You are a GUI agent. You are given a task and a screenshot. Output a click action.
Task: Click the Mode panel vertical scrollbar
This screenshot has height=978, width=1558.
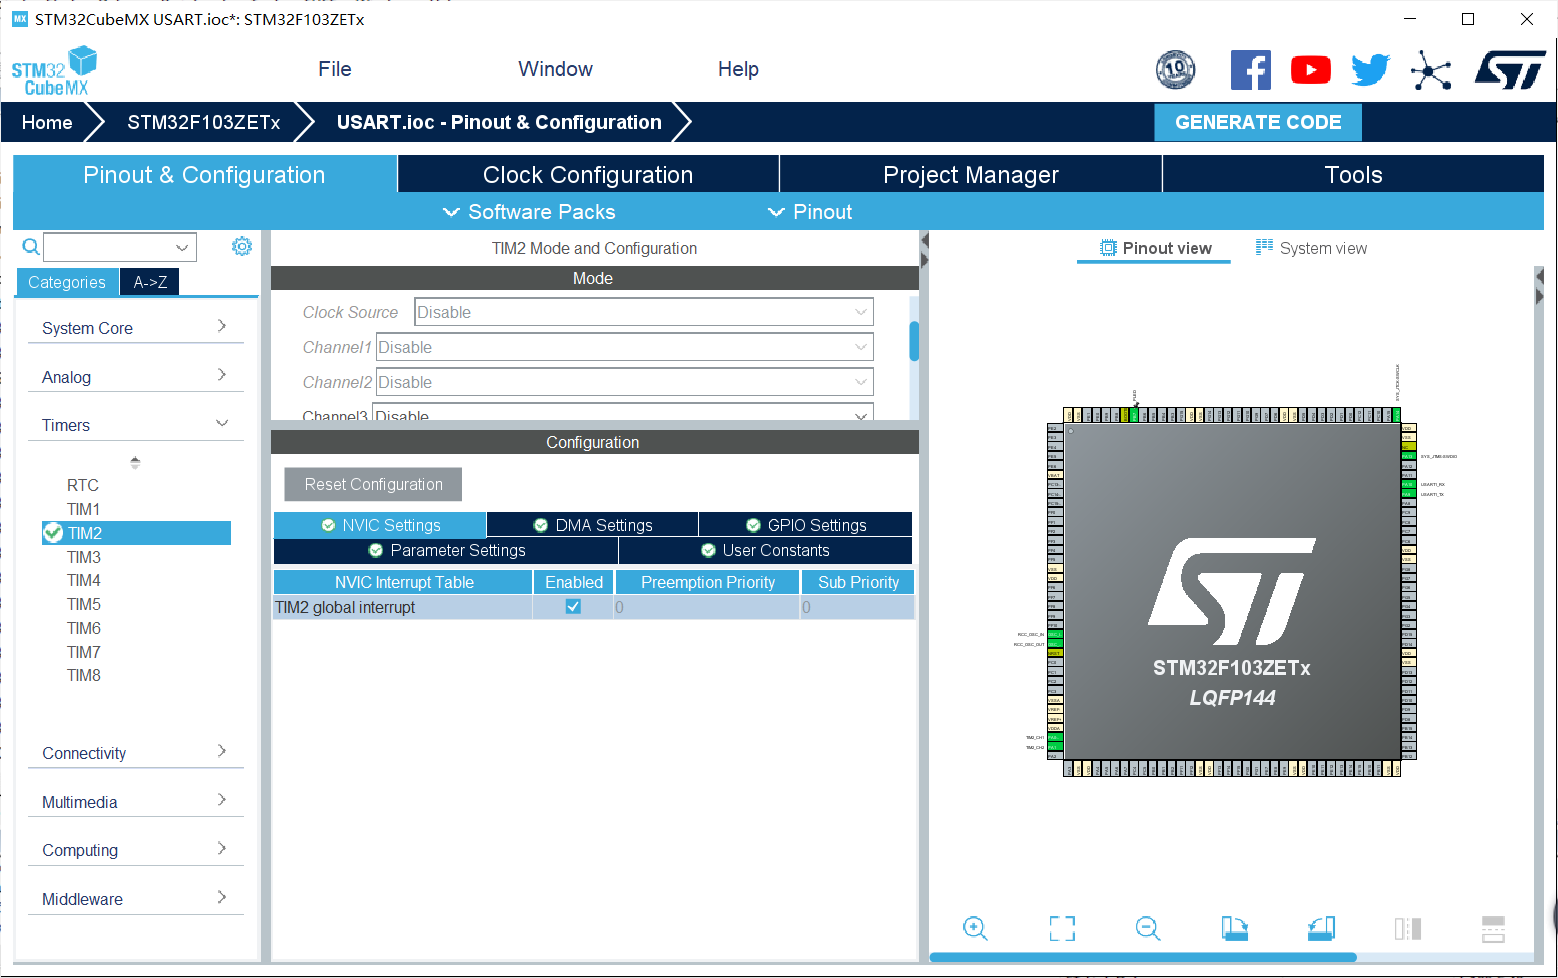(x=914, y=341)
